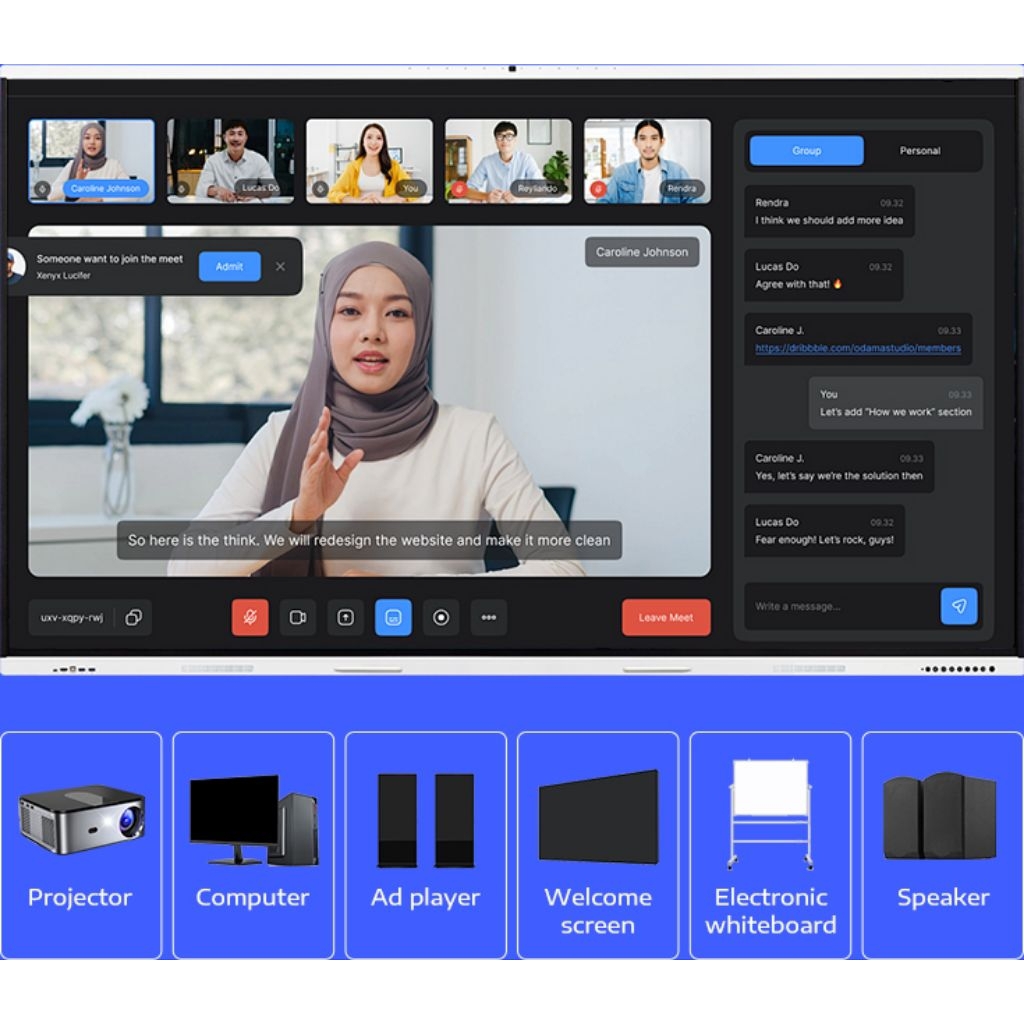Screen dimensions: 1024x1024
Task: Click the Speaker device icon
Action: point(942,818)
